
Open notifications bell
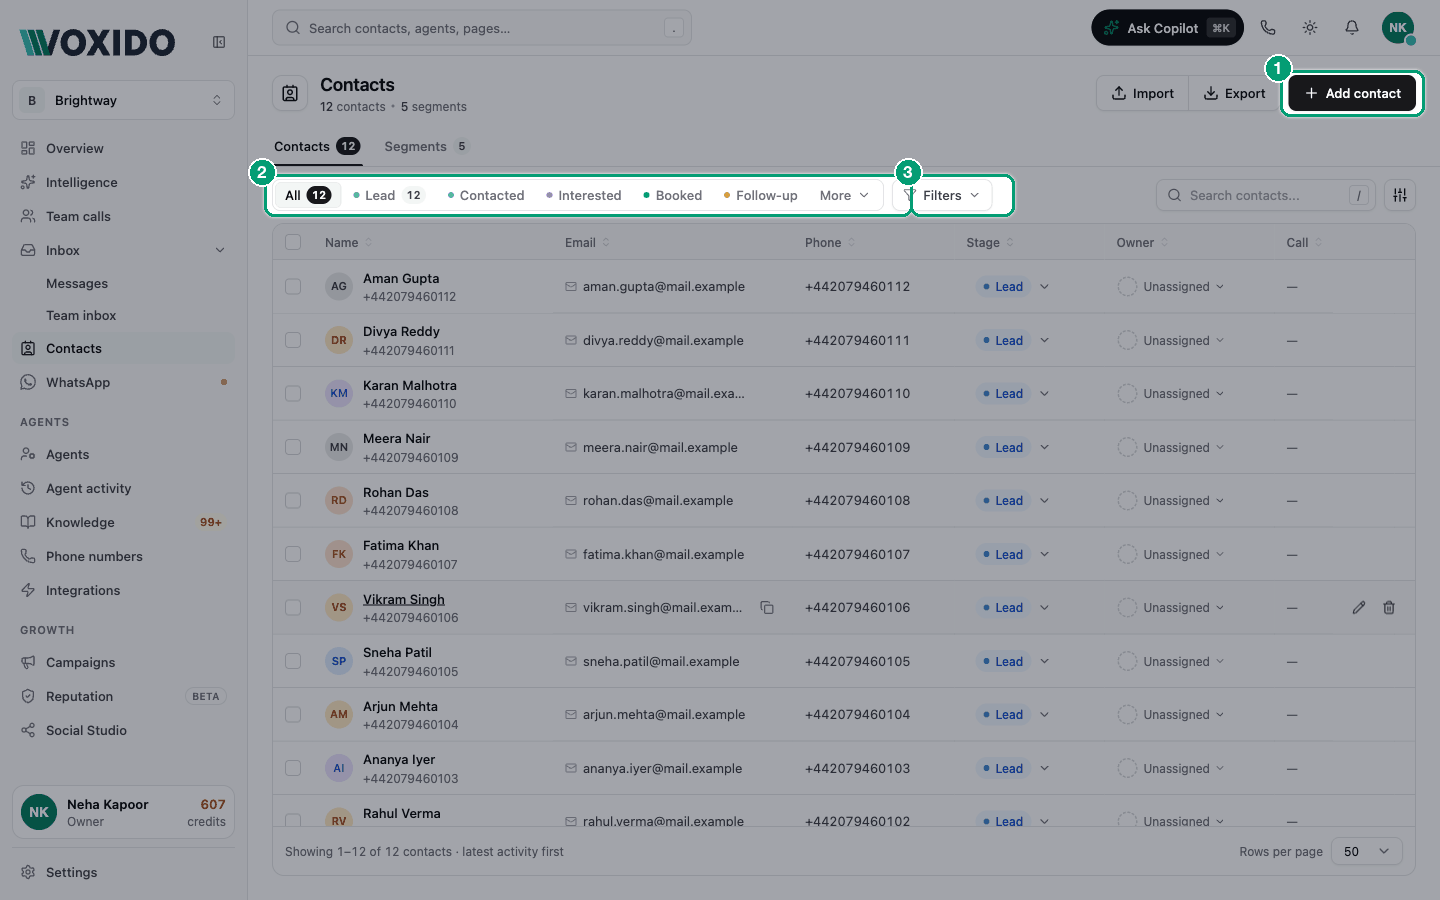(1352, 28)
